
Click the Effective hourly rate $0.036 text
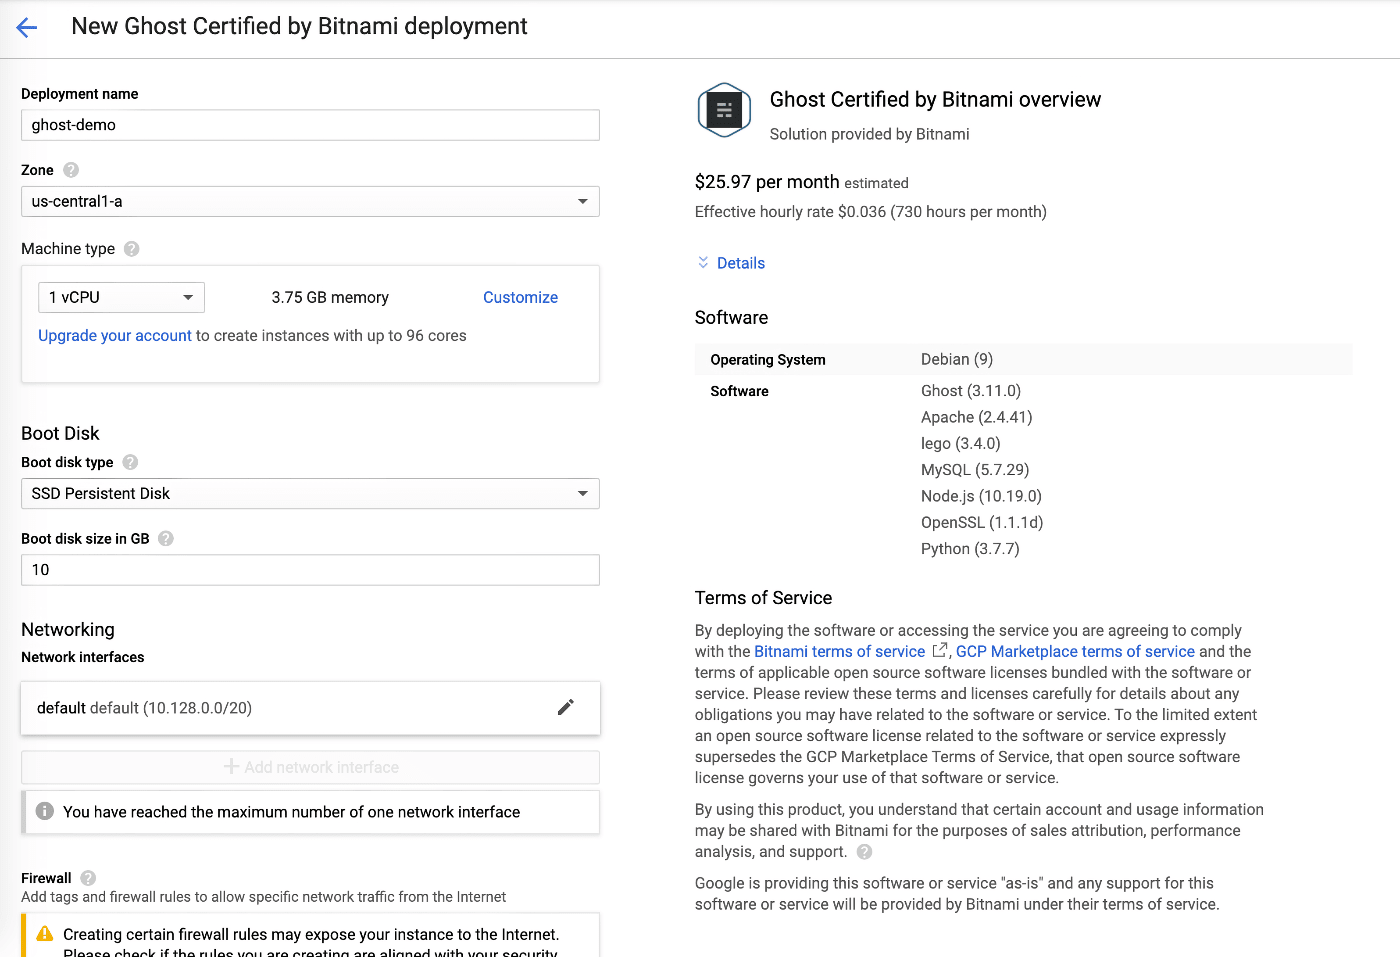coord(871,212)
